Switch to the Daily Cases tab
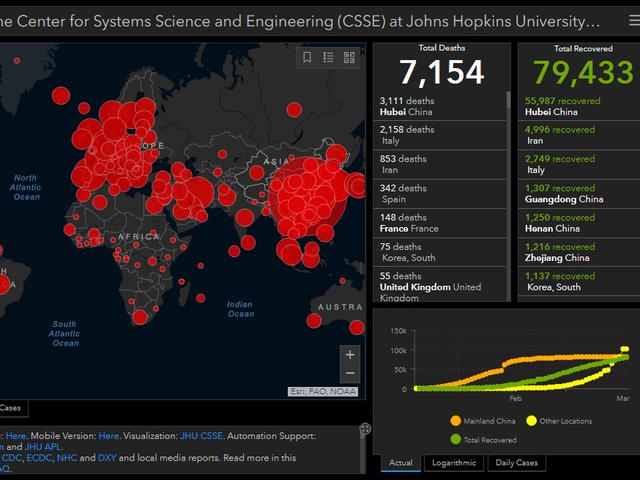This screenshot has height=480, width=640. pos(518,463)
